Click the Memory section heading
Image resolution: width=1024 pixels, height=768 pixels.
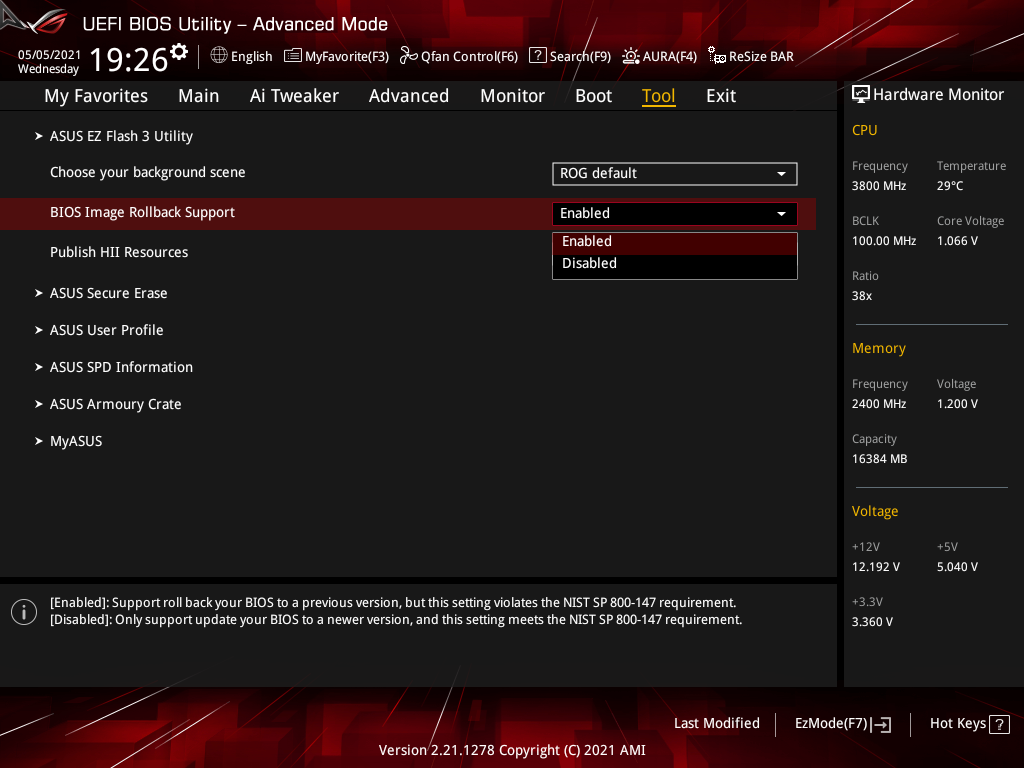pos(878,348)
